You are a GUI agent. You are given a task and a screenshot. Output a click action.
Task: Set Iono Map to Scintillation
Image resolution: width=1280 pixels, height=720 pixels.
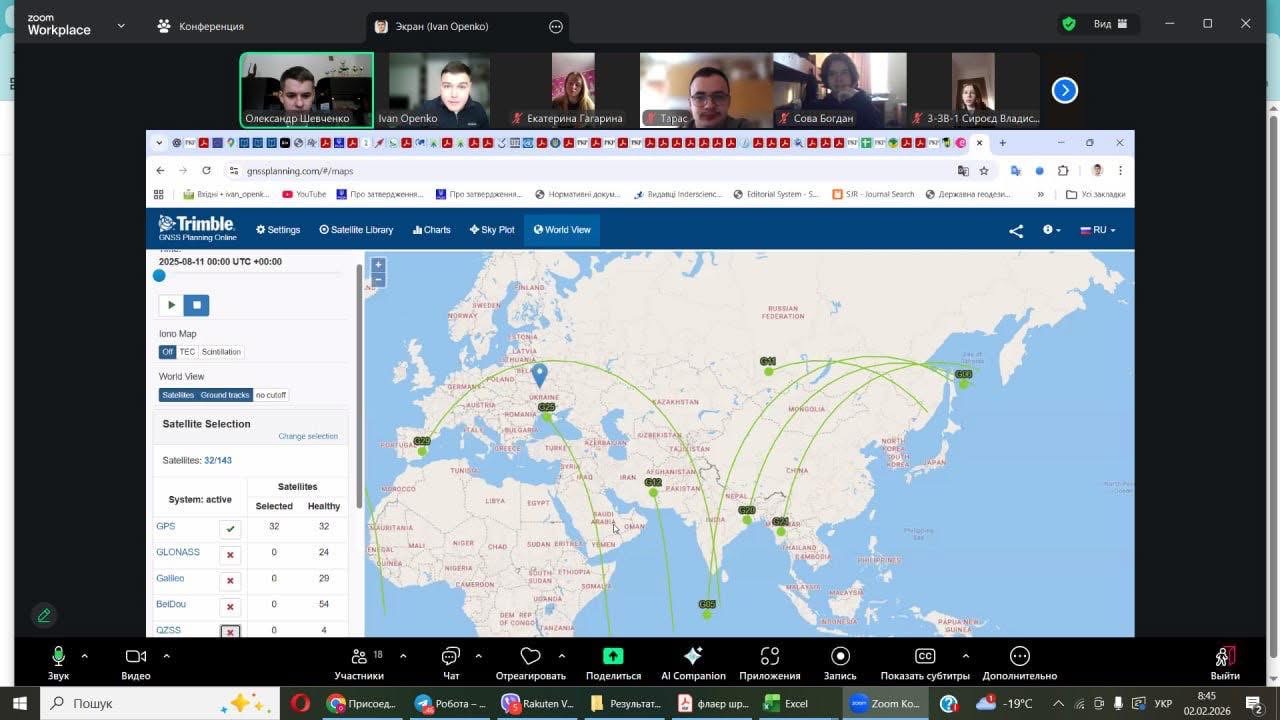221,352
